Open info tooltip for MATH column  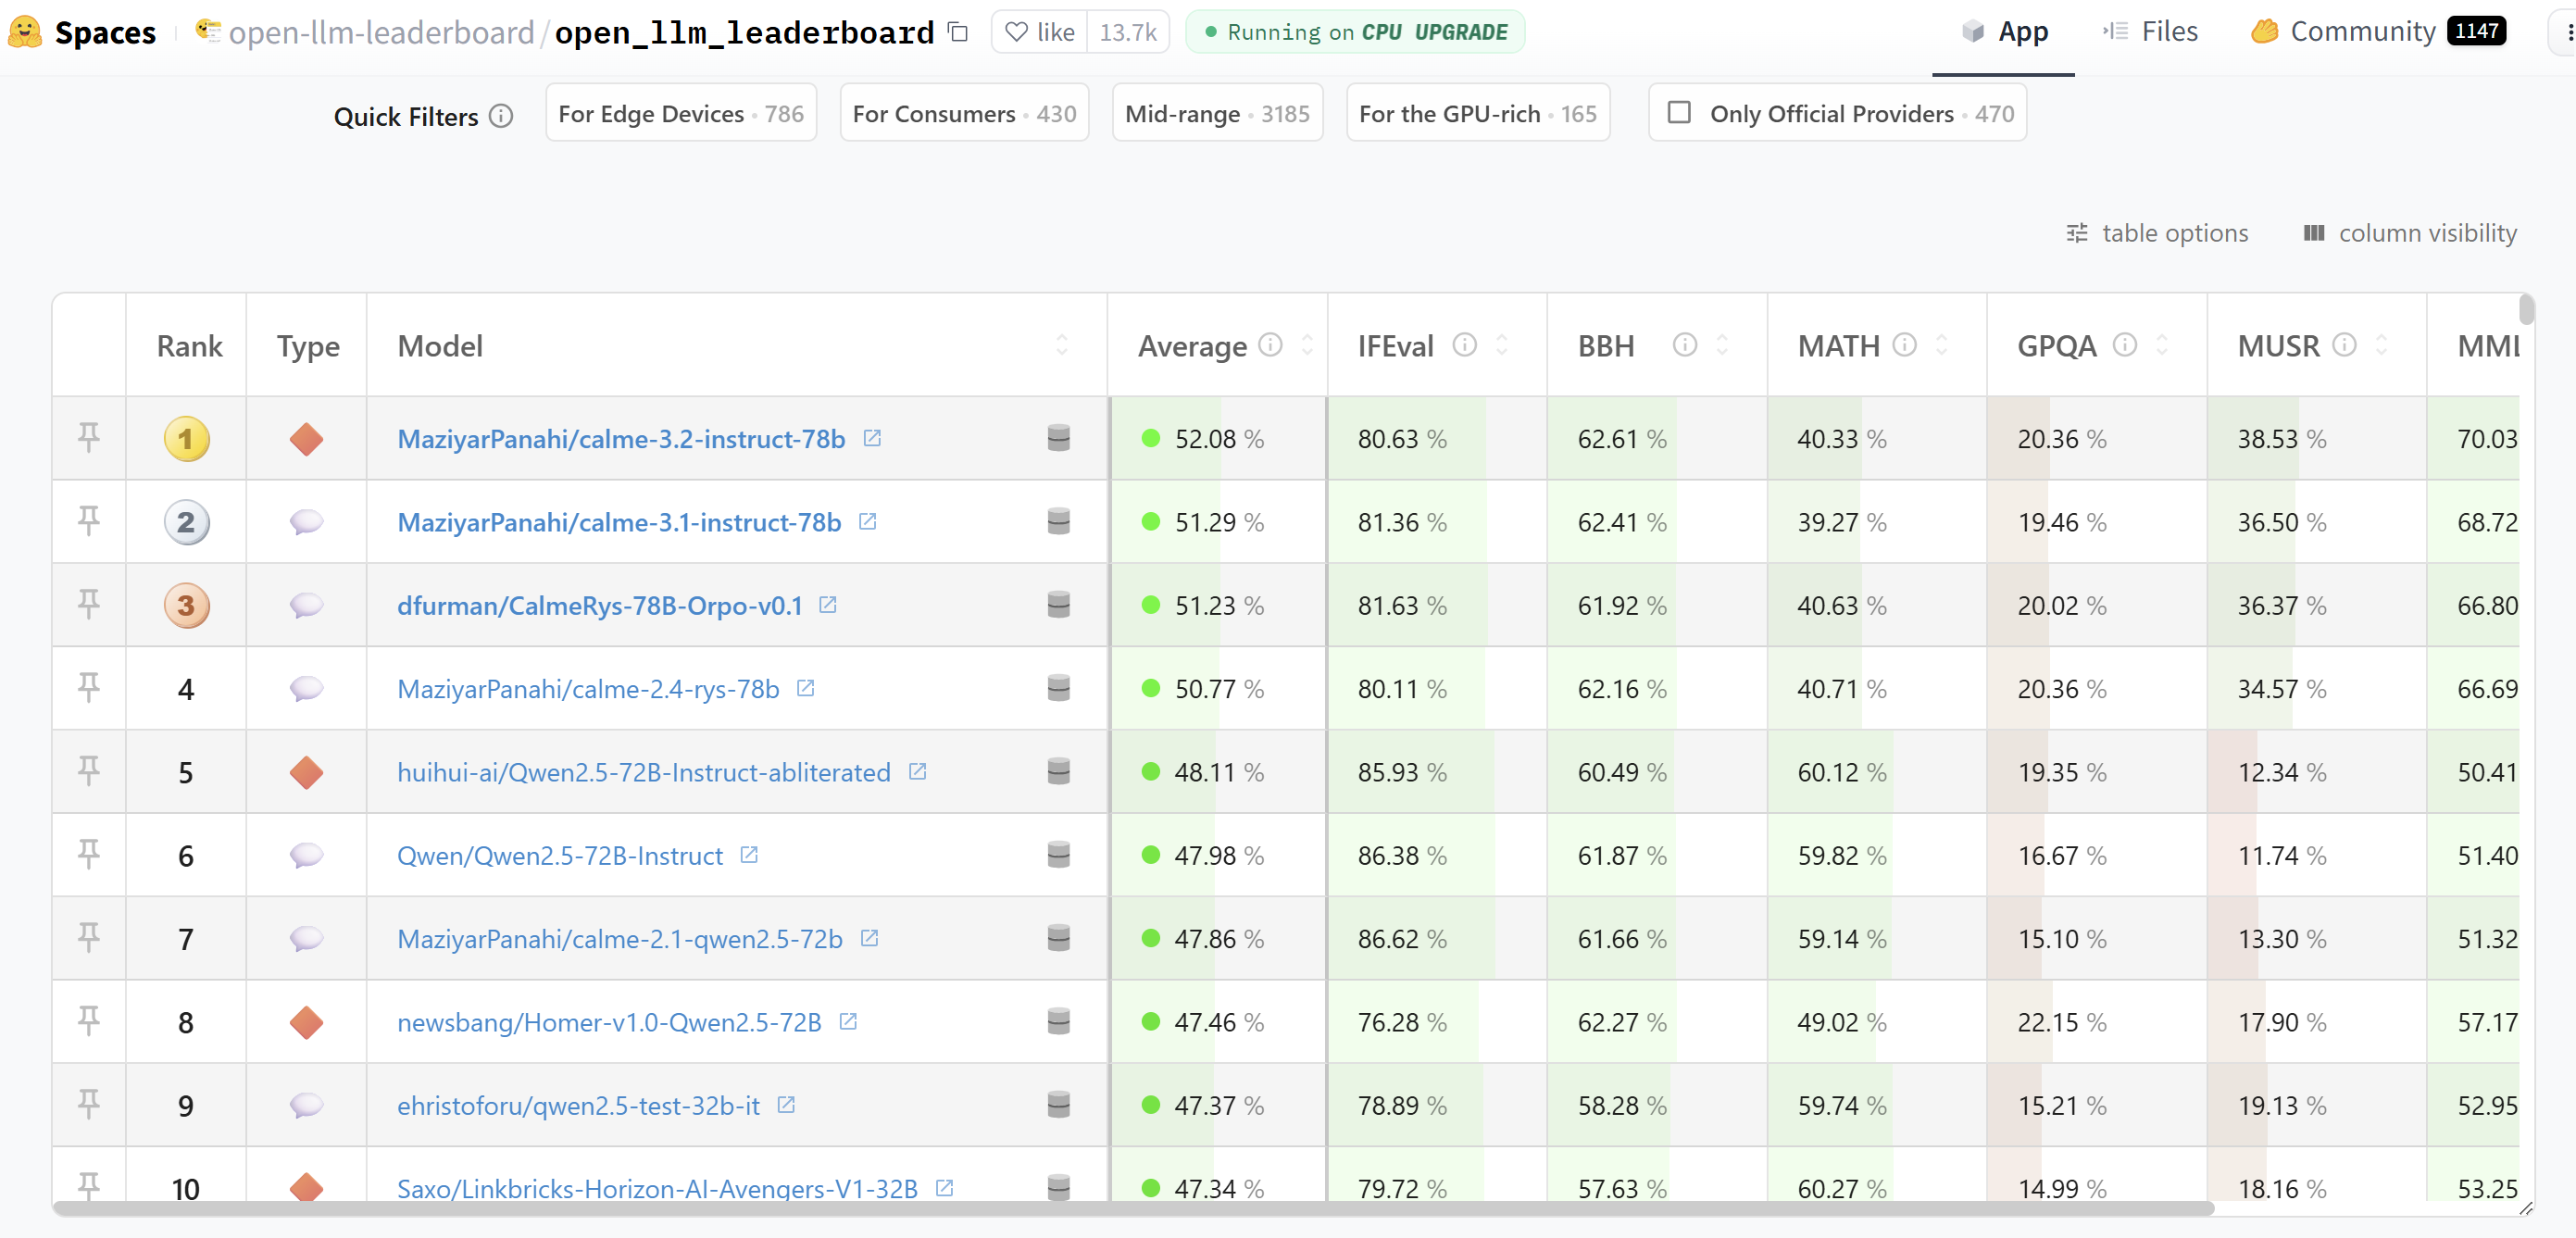1904,345
